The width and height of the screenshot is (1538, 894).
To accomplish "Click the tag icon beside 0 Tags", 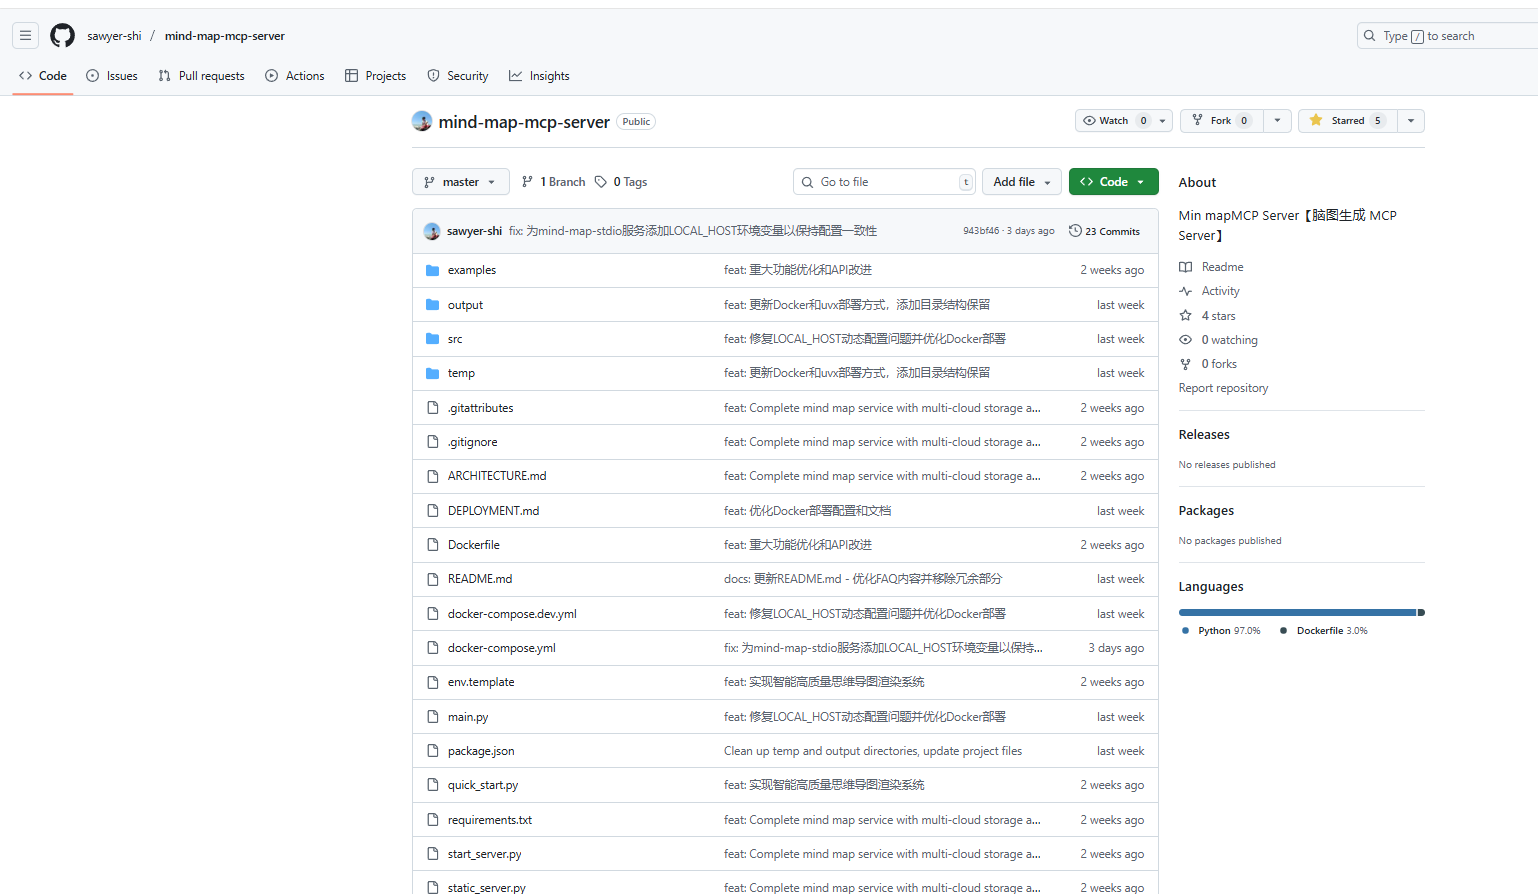I will pos(601,182).
